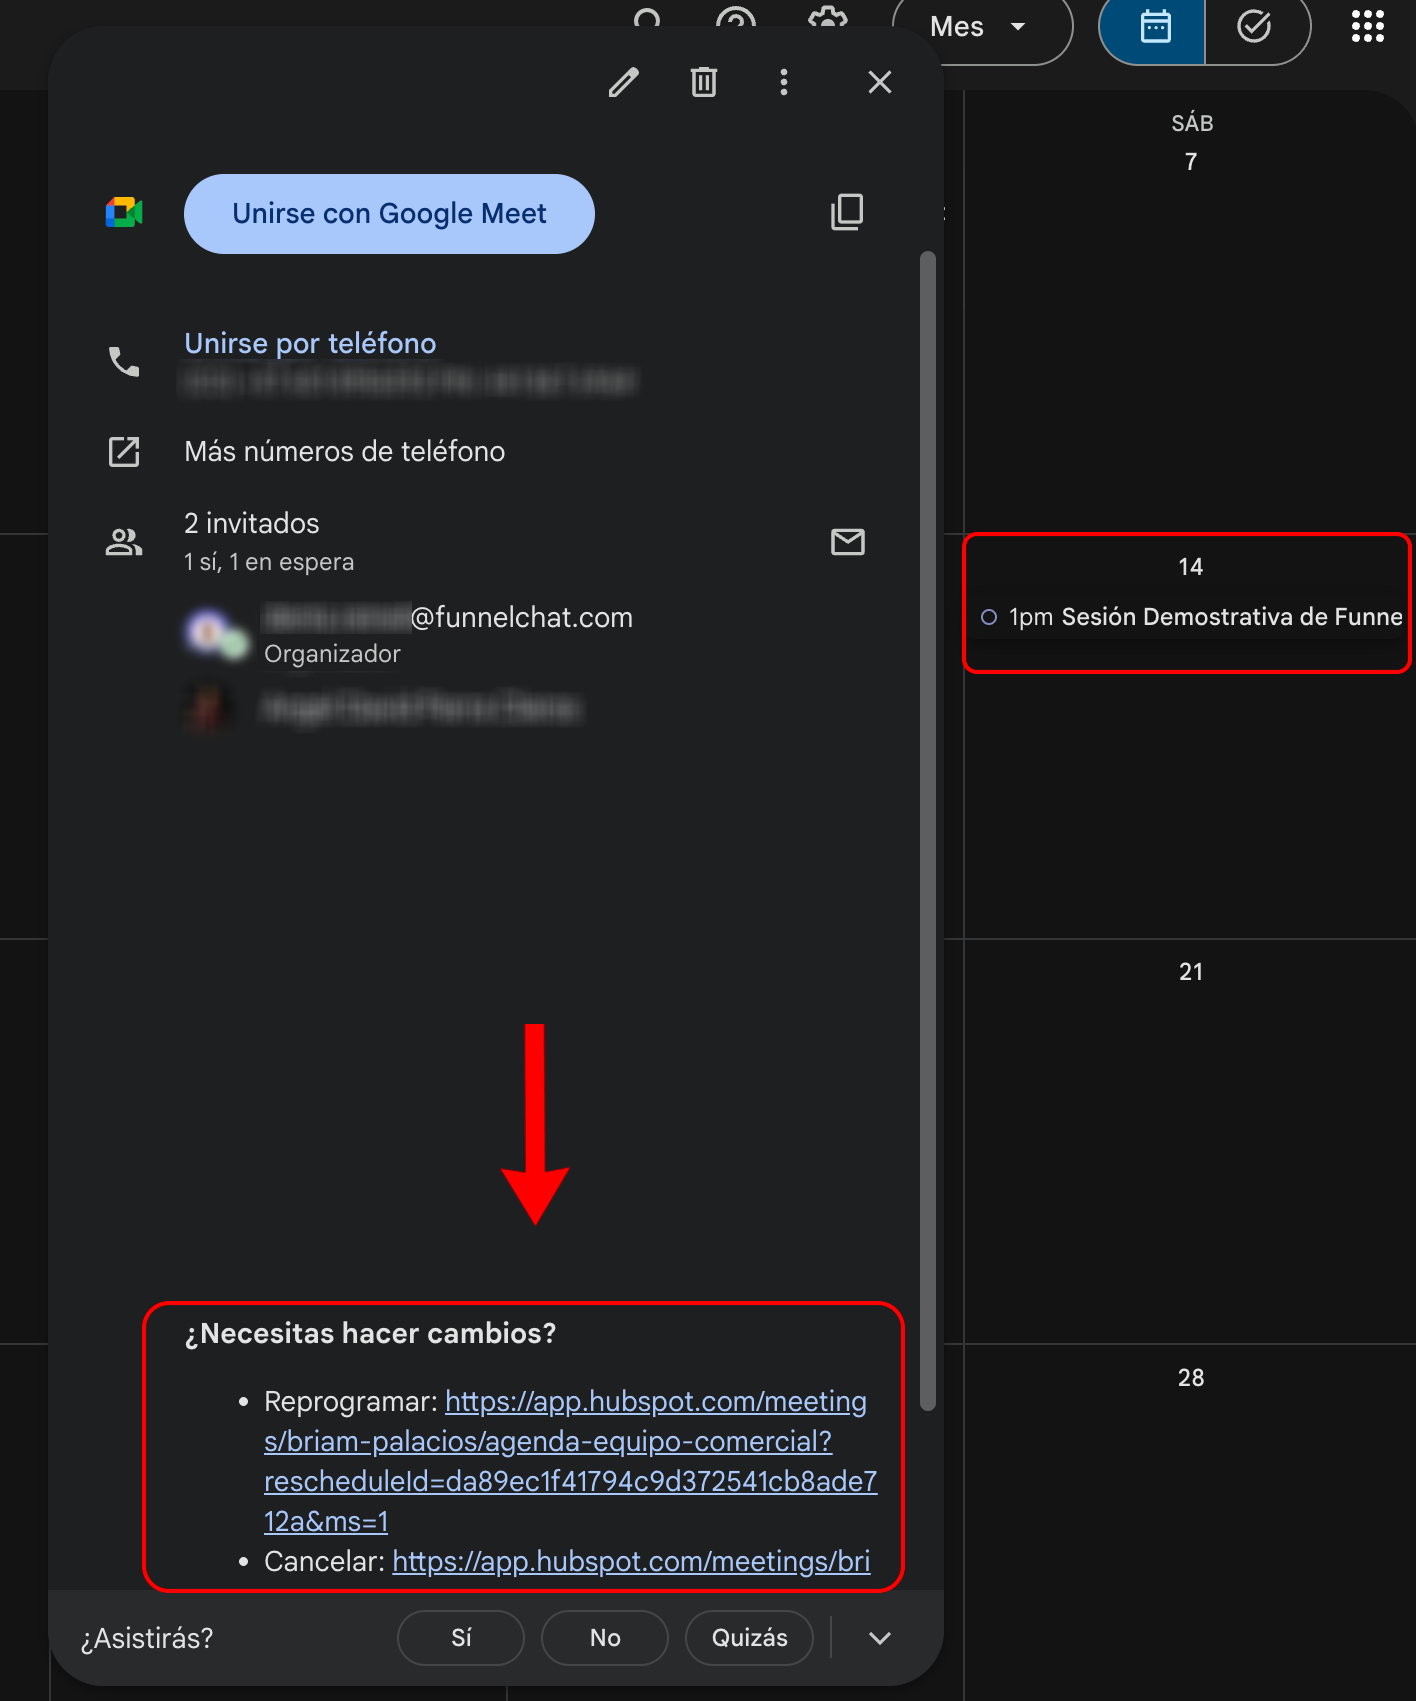Click ¿Necesitas hacer cambios? heading

click(x=370, y=1334)
